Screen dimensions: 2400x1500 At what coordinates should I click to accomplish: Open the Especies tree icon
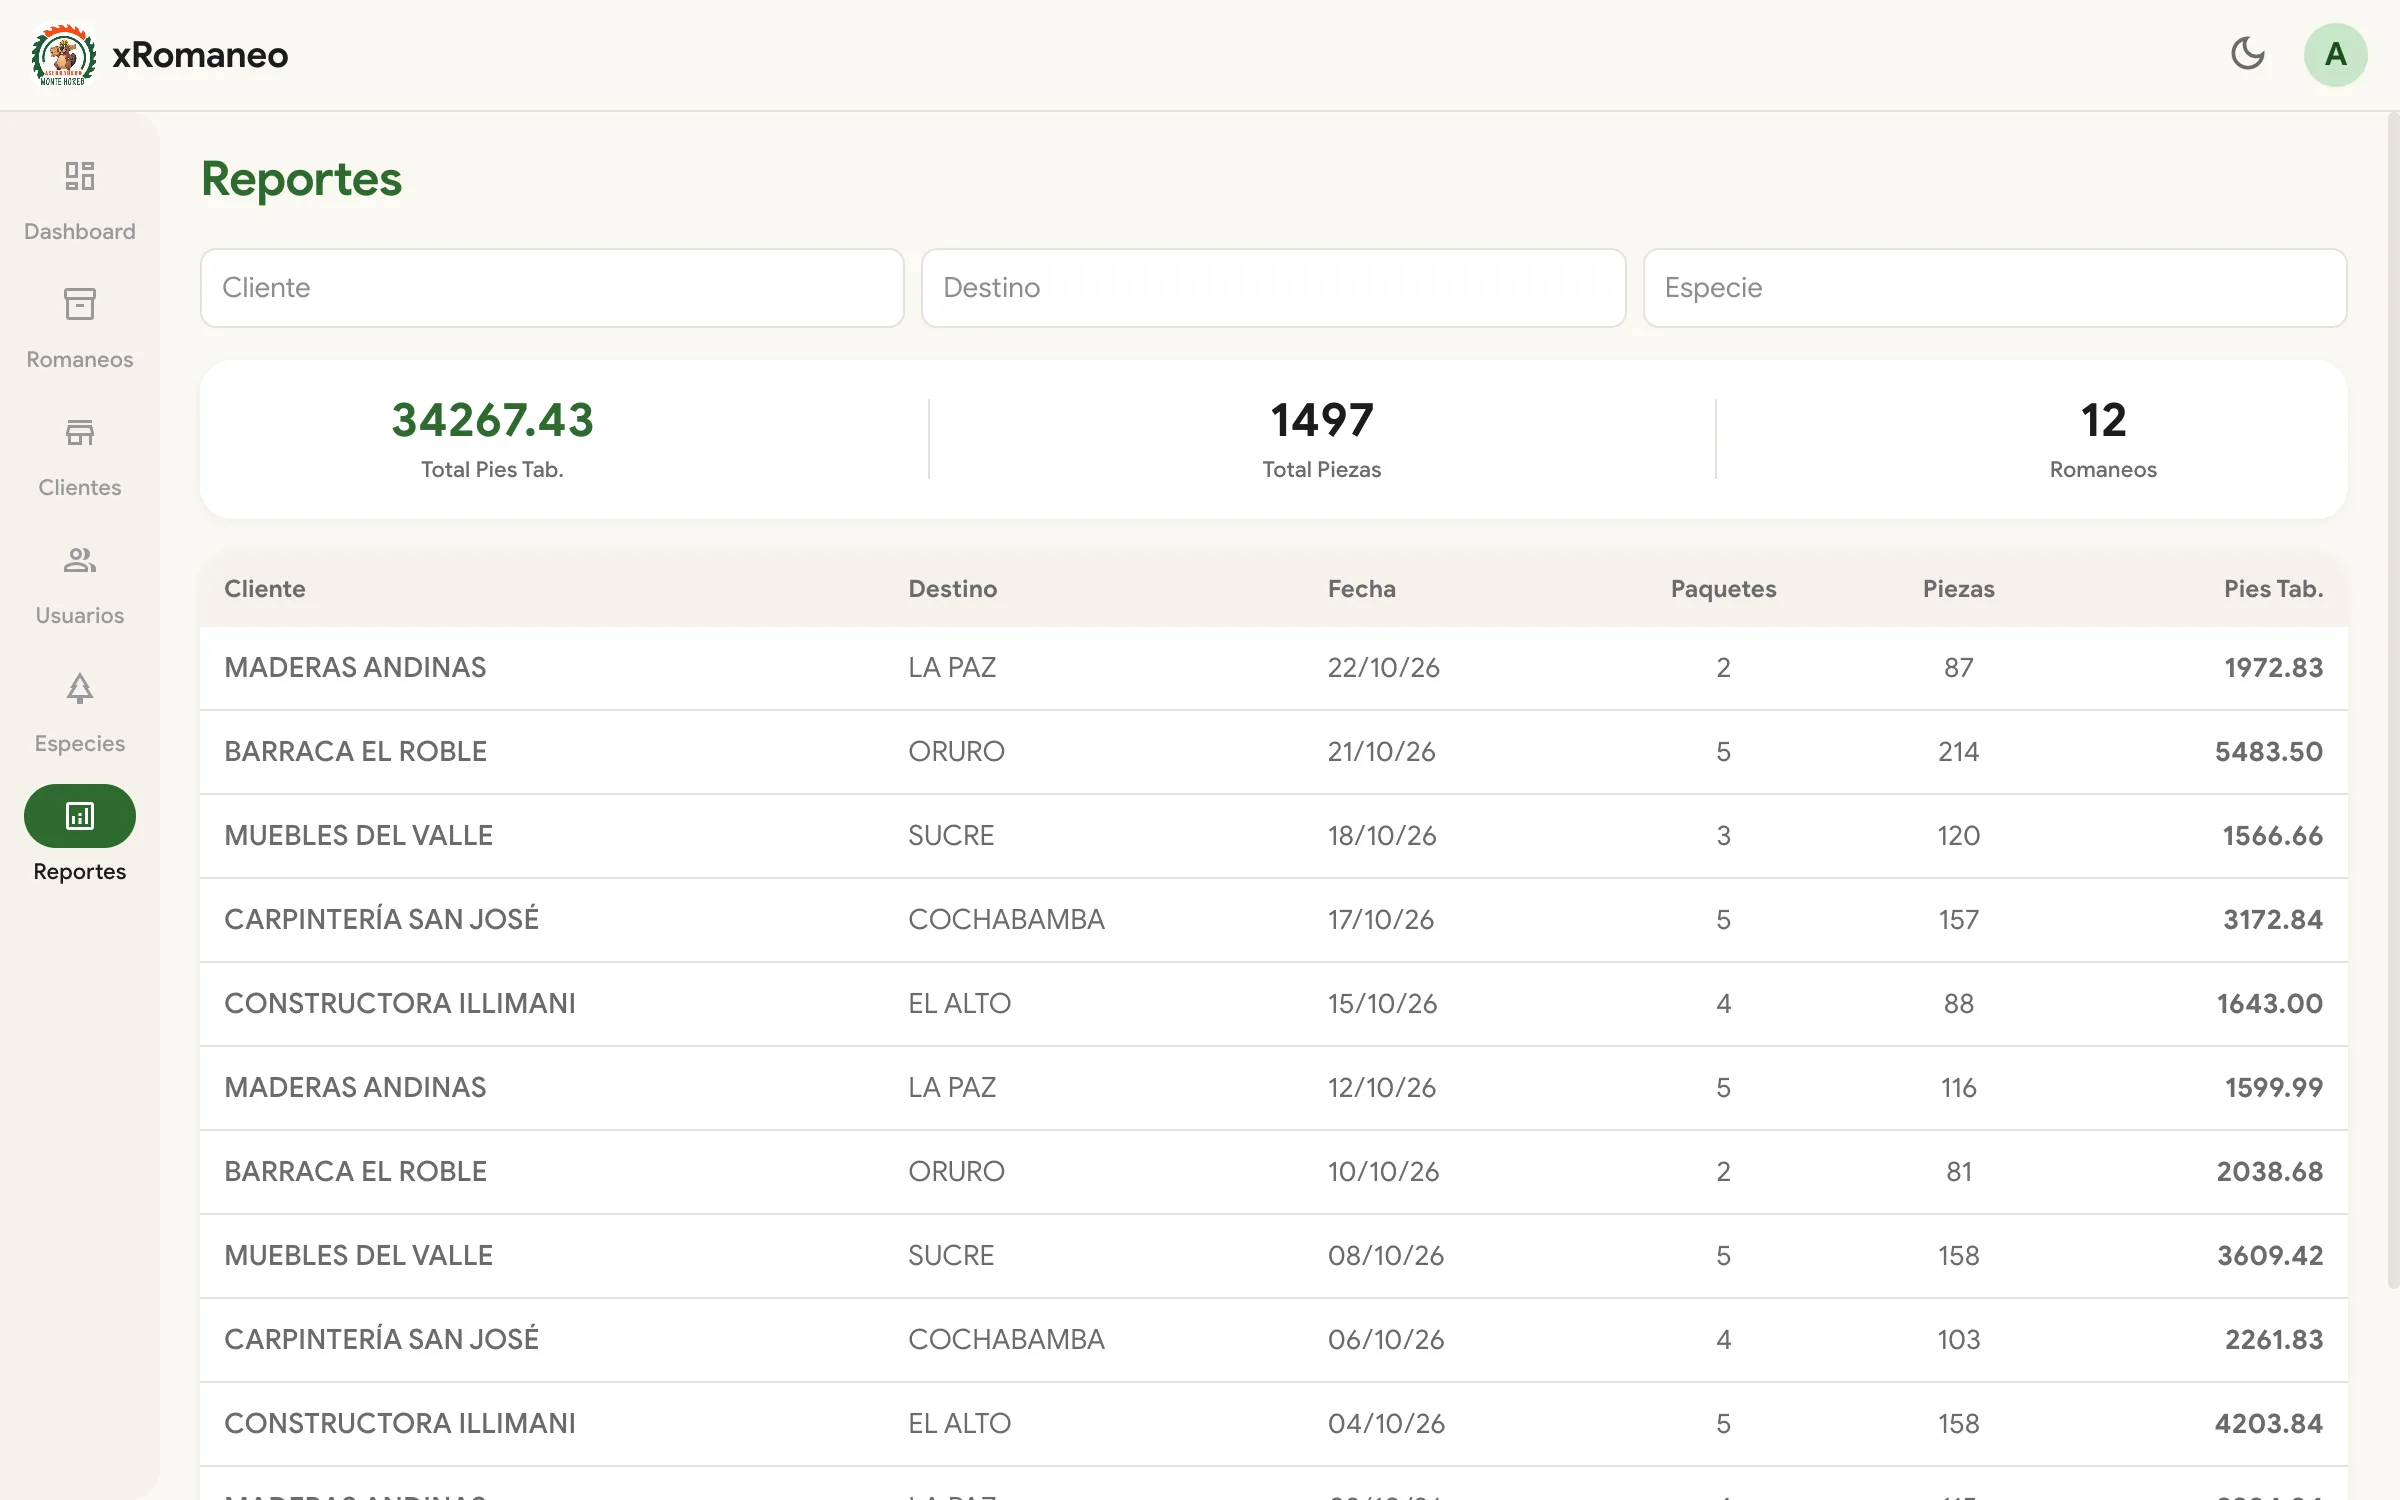[80, 688]
